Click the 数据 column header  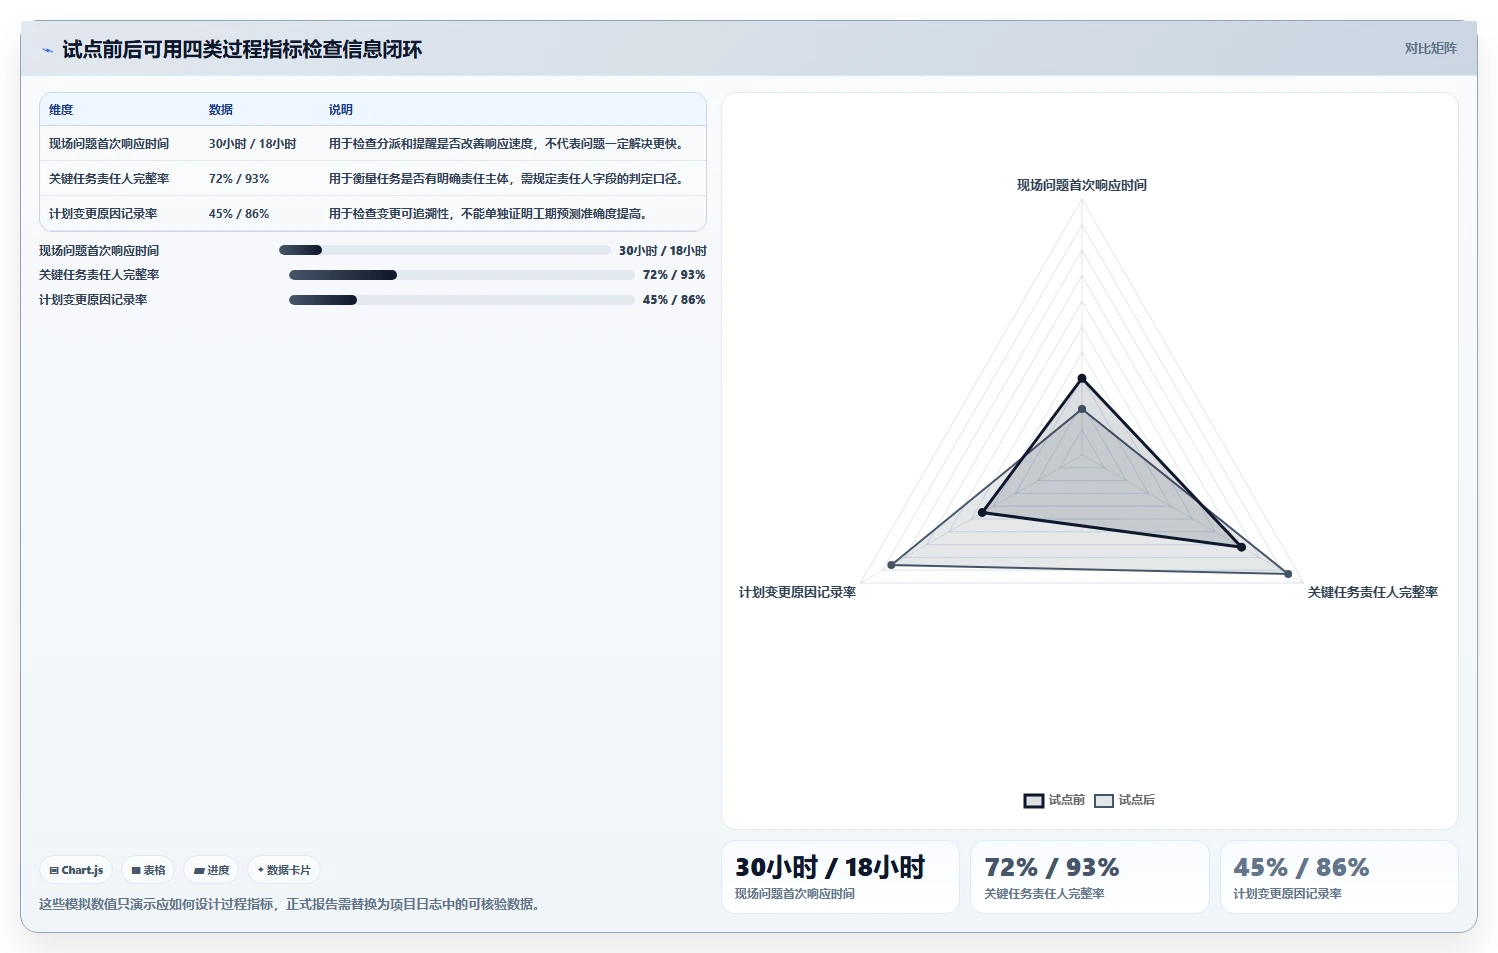tap(221, 110)
